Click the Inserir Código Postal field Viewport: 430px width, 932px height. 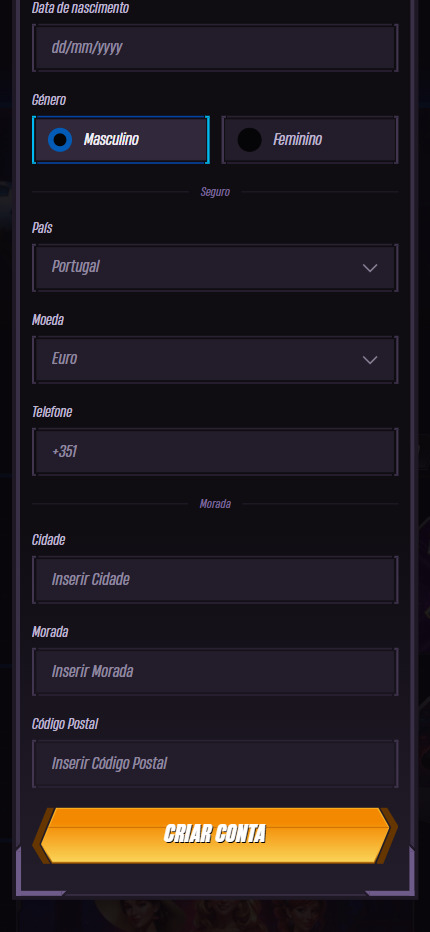pyautogui.click(x=215, y=764)
